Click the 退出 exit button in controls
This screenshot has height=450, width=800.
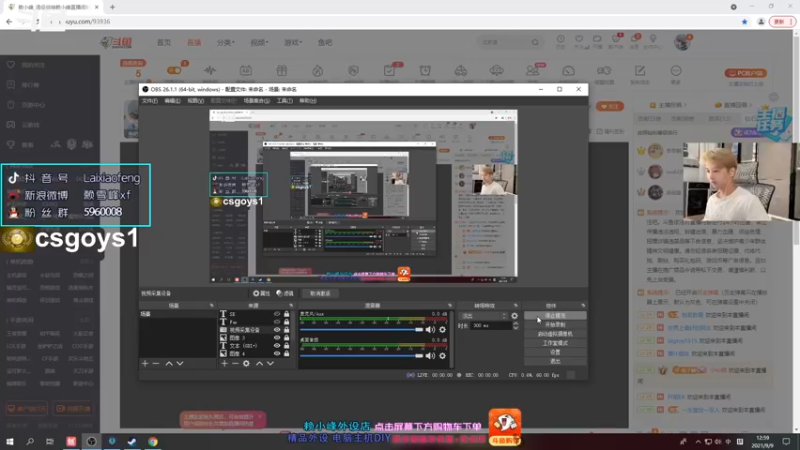(555, 361)
